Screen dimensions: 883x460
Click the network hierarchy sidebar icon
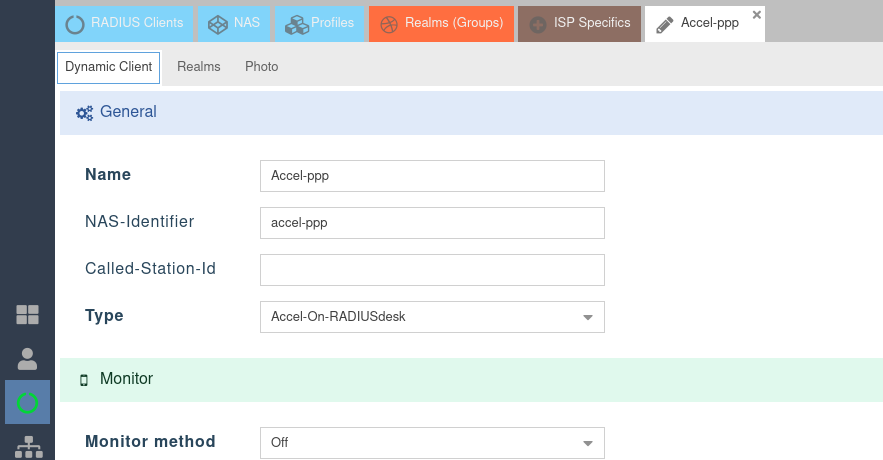point(27,445)
